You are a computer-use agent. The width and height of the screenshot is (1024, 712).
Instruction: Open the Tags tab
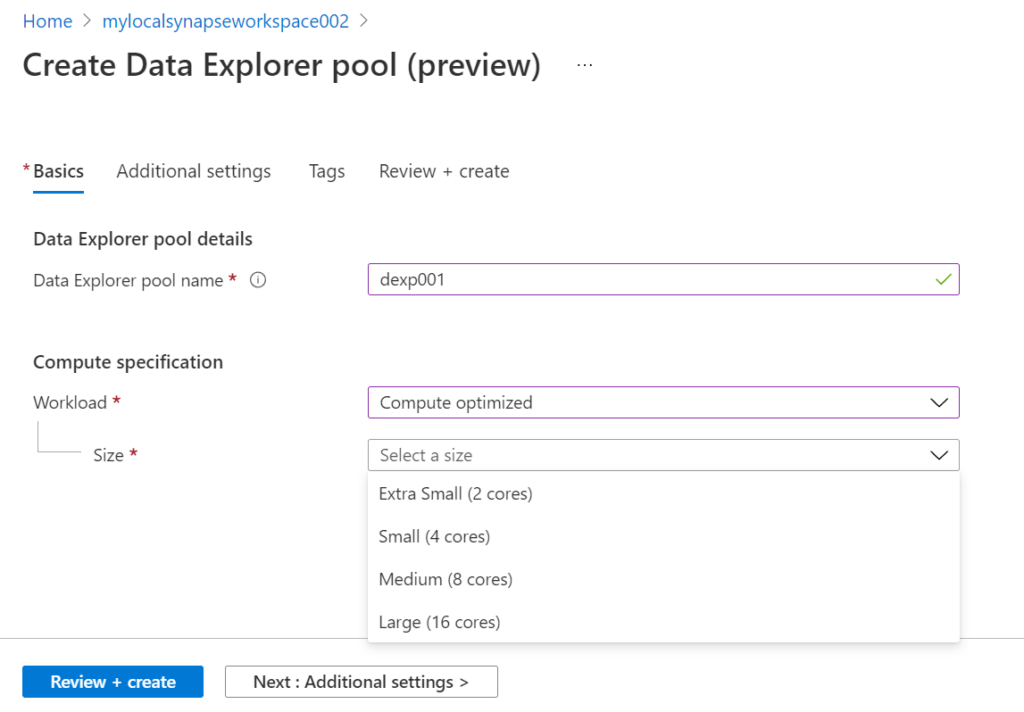click(x=326, y=171)
